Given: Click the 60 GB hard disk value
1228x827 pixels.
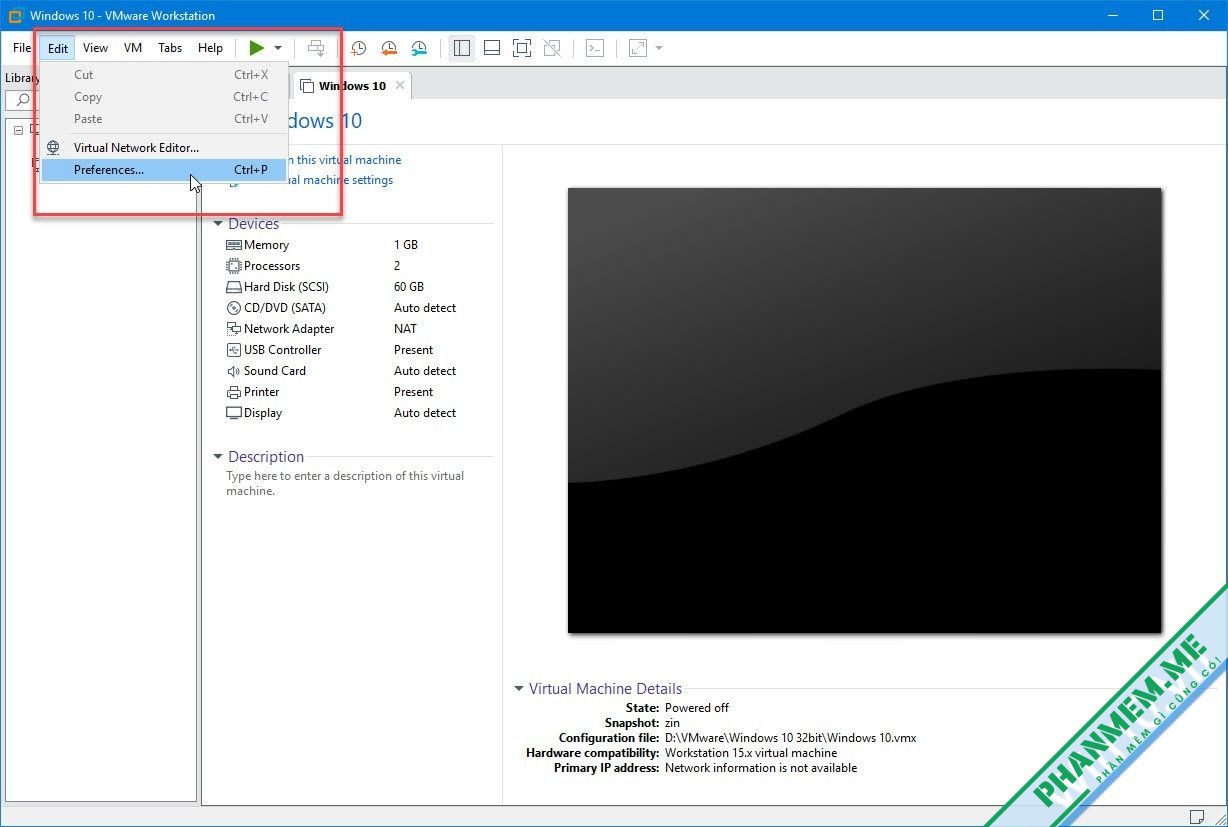Looking at the screenshot, I should click(x=409, y=287).
